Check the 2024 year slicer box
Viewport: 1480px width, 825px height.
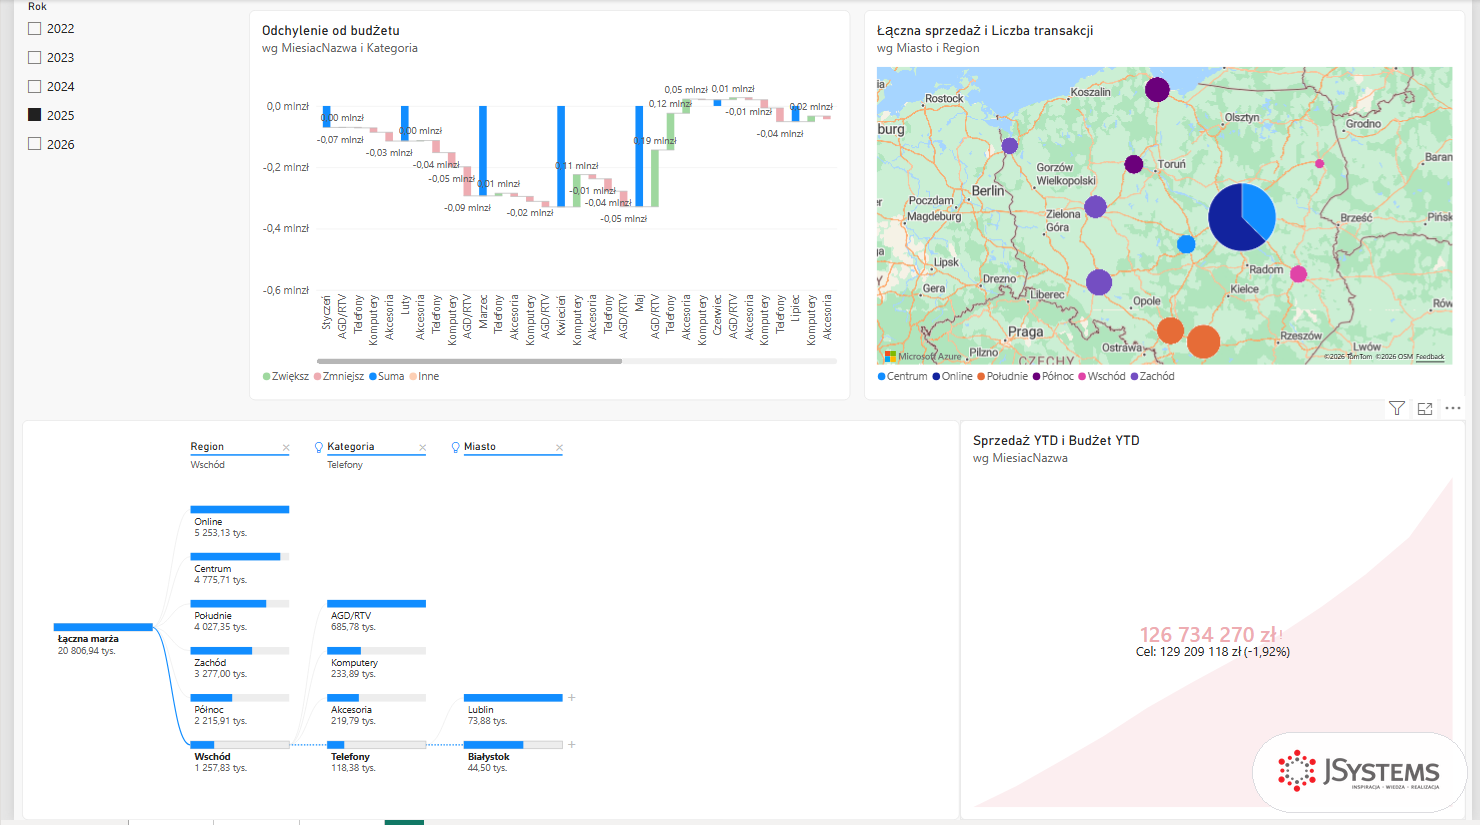[35, 87]
